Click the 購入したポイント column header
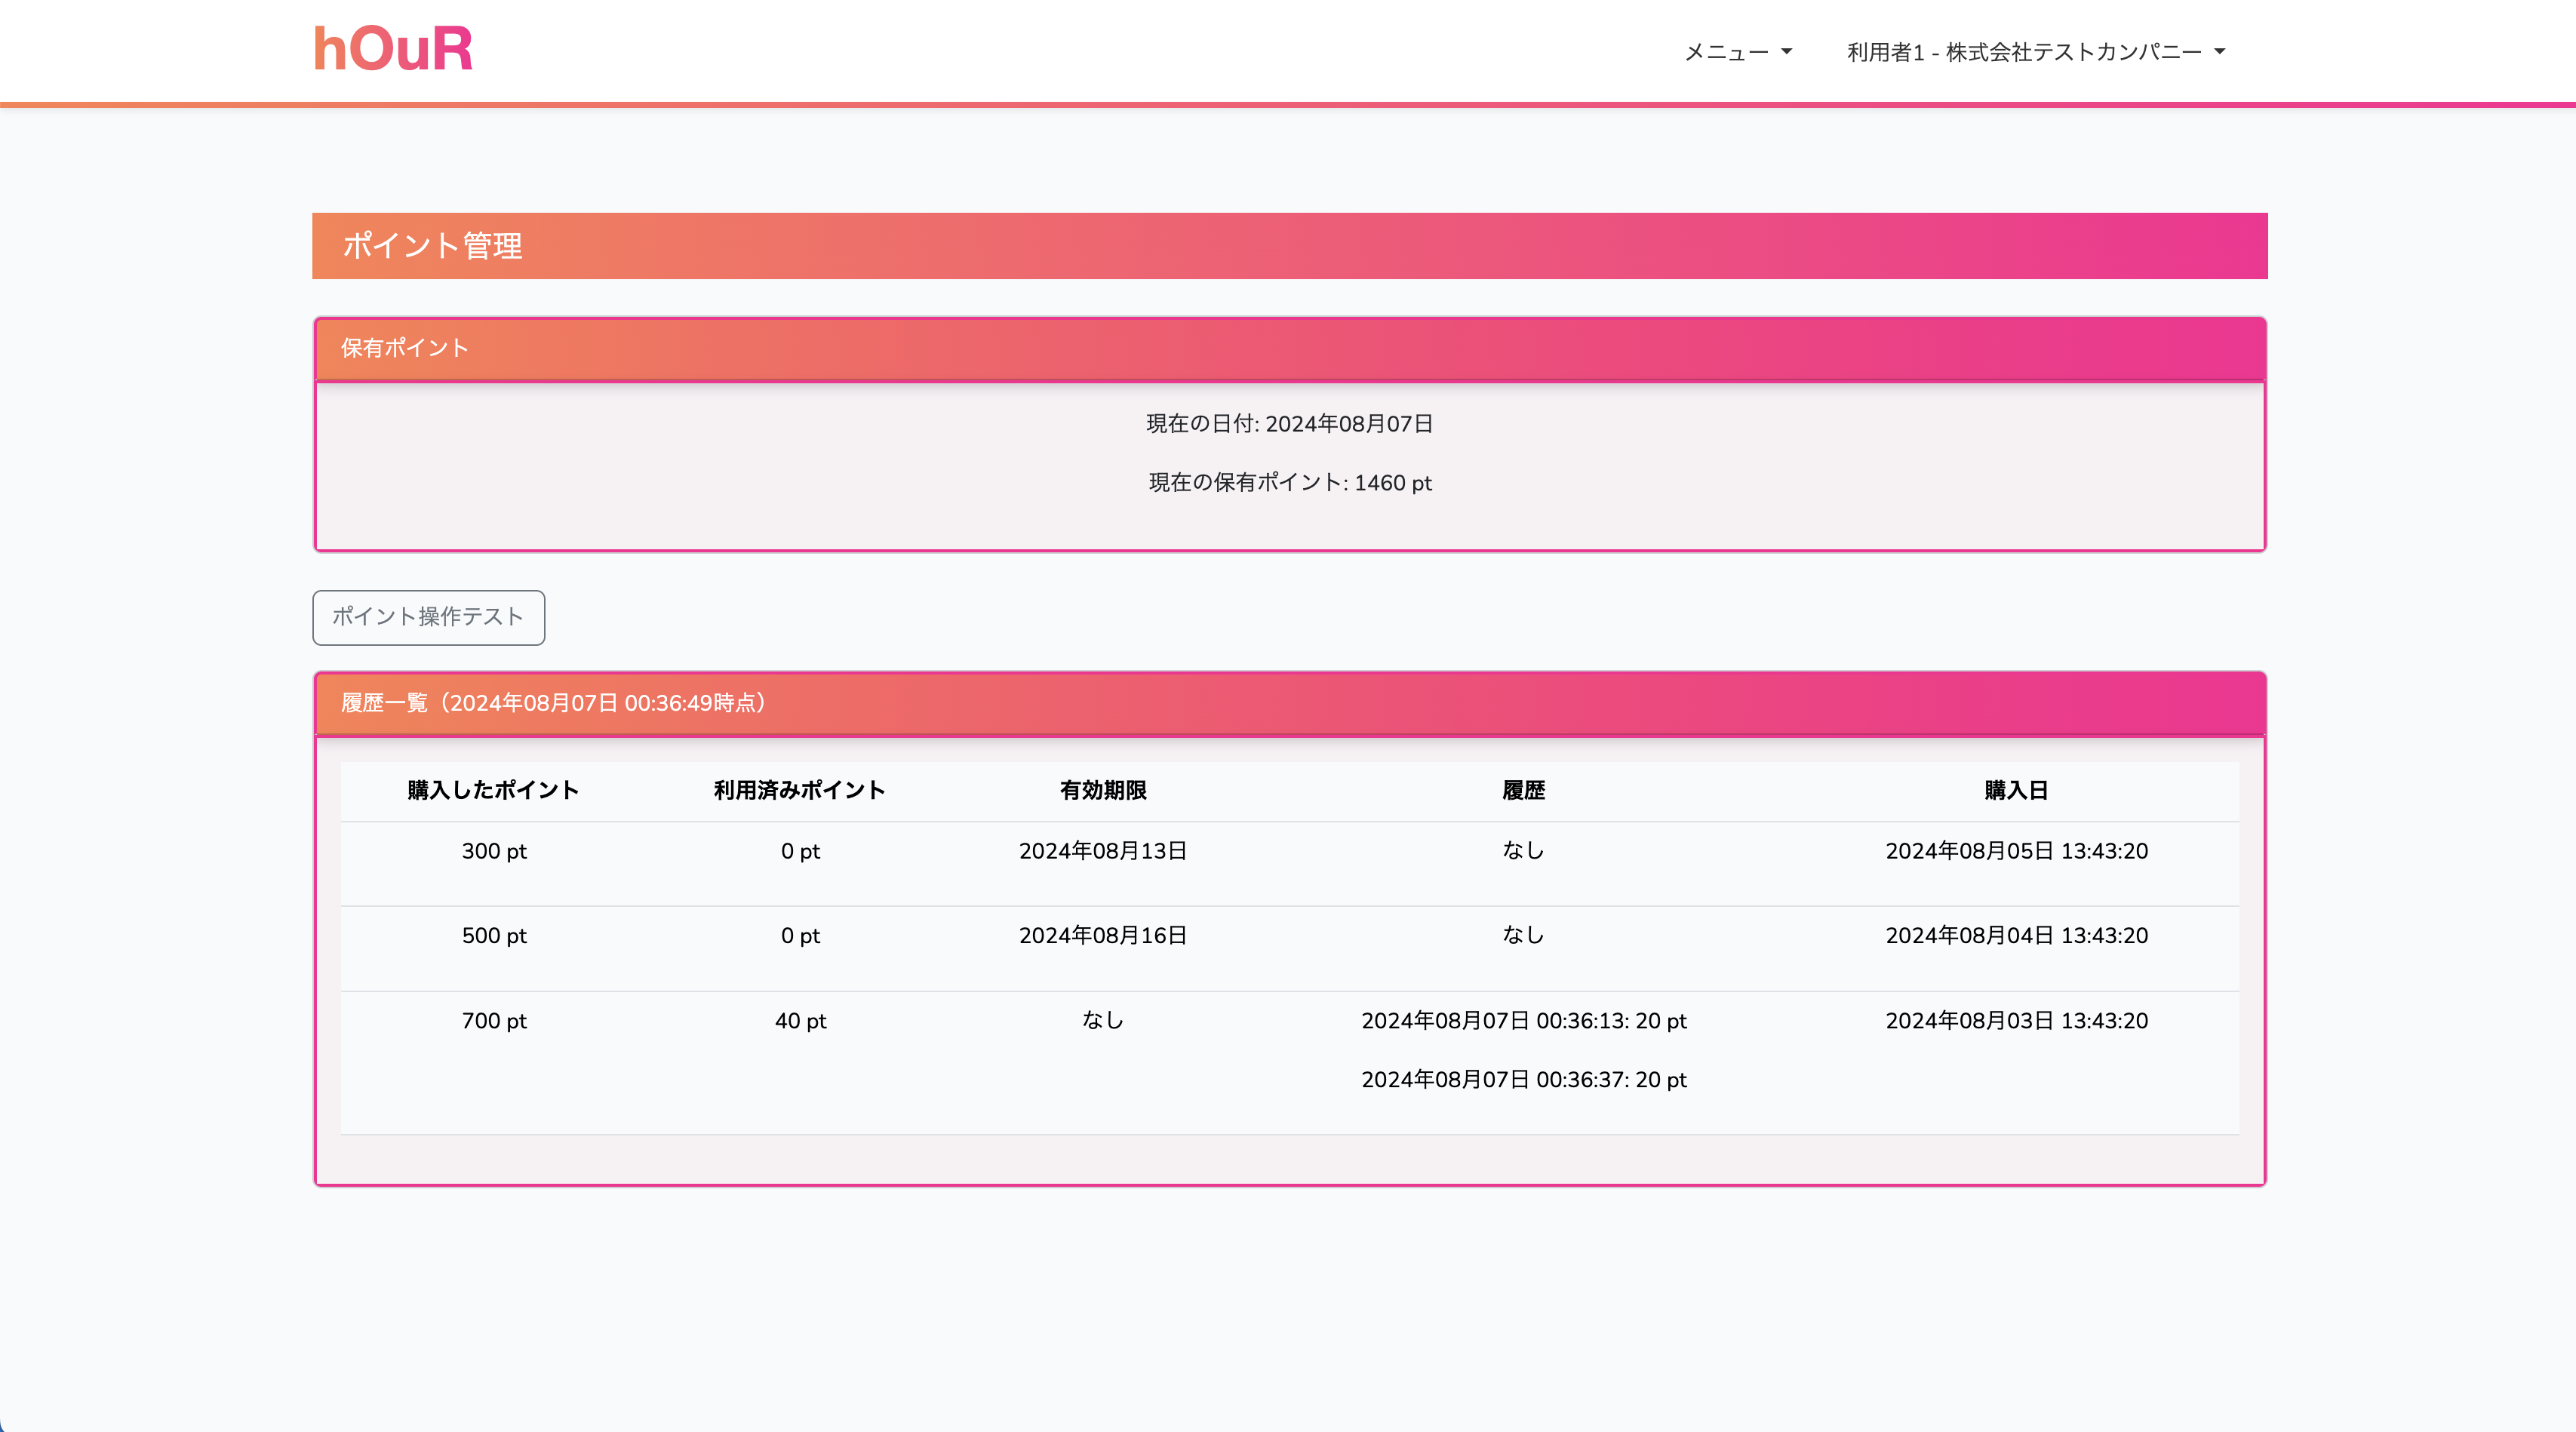 click(494, 790)
